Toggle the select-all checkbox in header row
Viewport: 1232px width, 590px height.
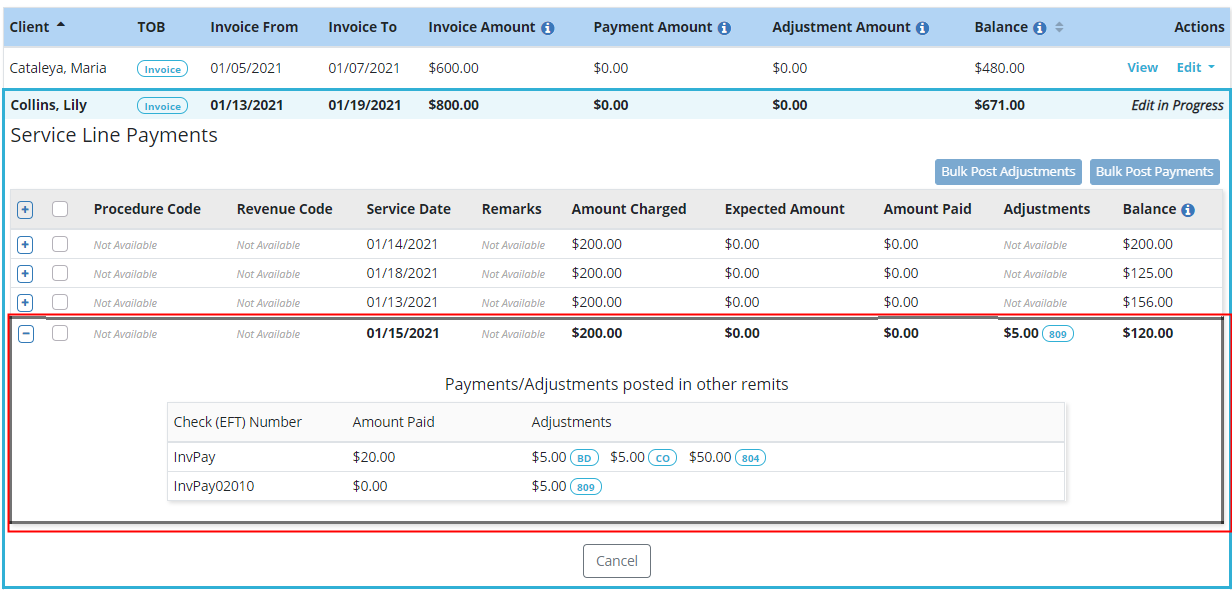tap(60, 210)
